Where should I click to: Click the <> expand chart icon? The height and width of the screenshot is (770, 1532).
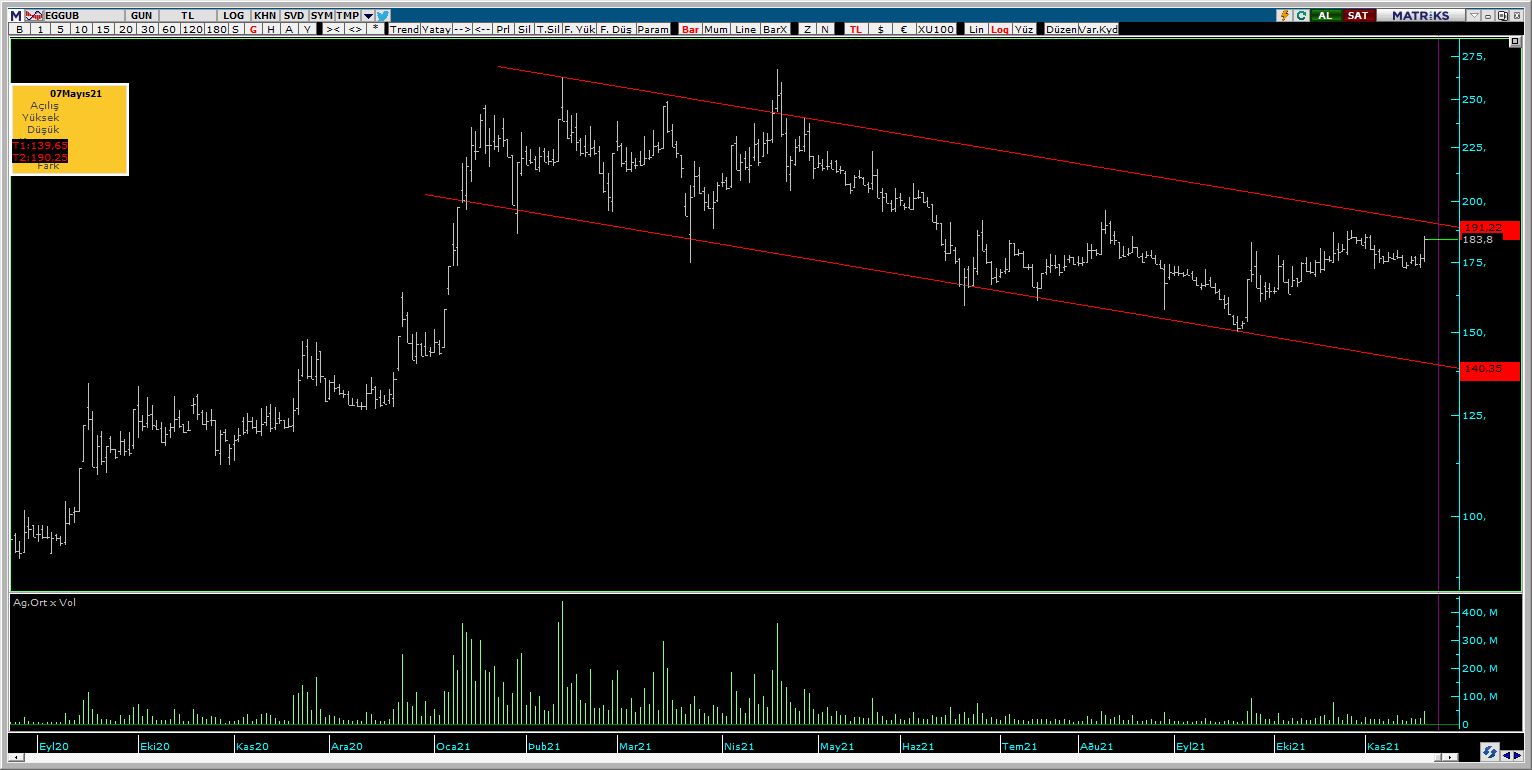coord(355,30)
